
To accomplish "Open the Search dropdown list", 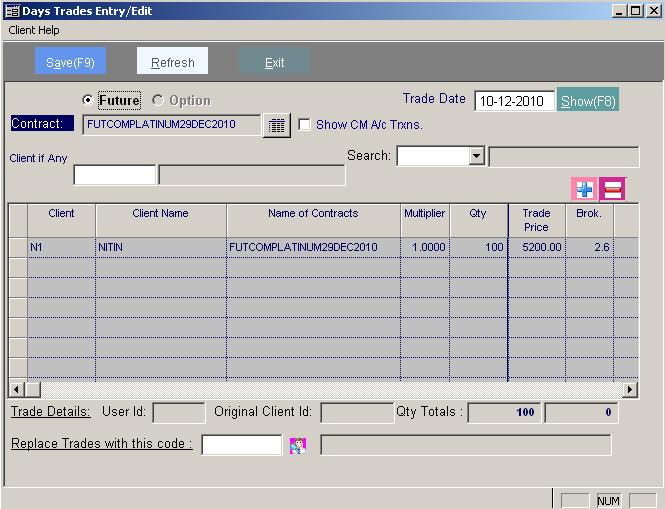I will coord(476,156).
